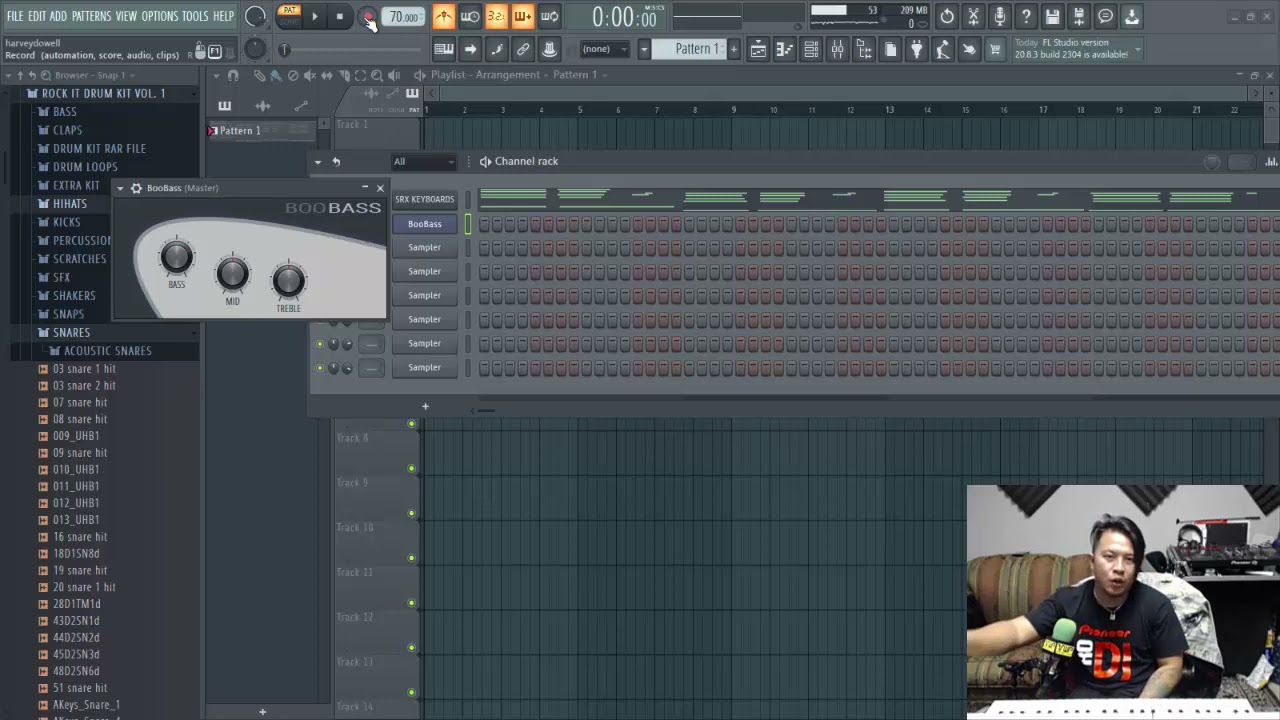The height and width of the screenshot is (720, 1280).
Task: Open the FILE menu
Action: click(x=15, y=16)
